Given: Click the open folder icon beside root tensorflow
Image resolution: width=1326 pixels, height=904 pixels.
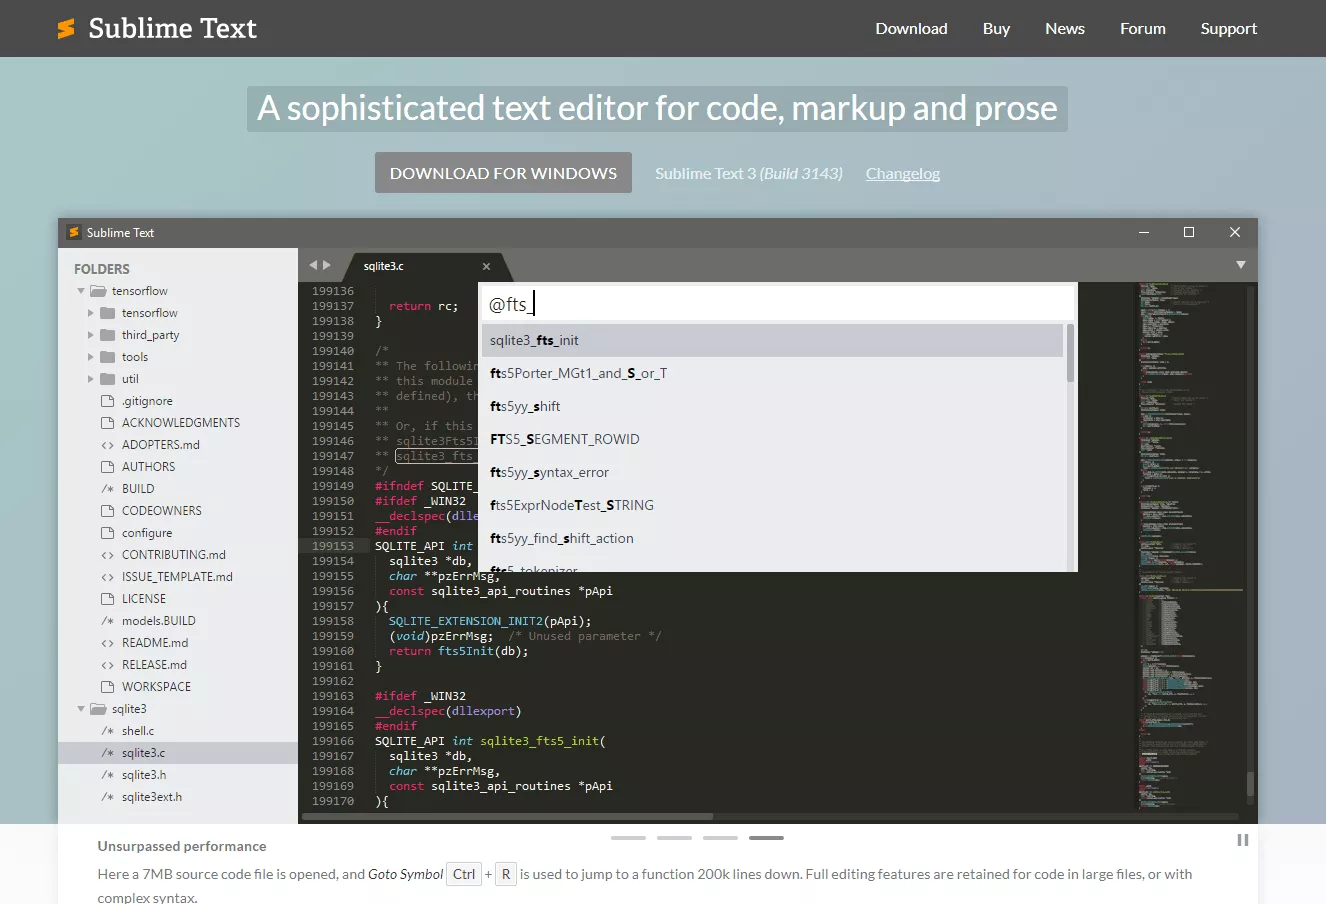Looking at the screenshot, I should click(98, 291).
